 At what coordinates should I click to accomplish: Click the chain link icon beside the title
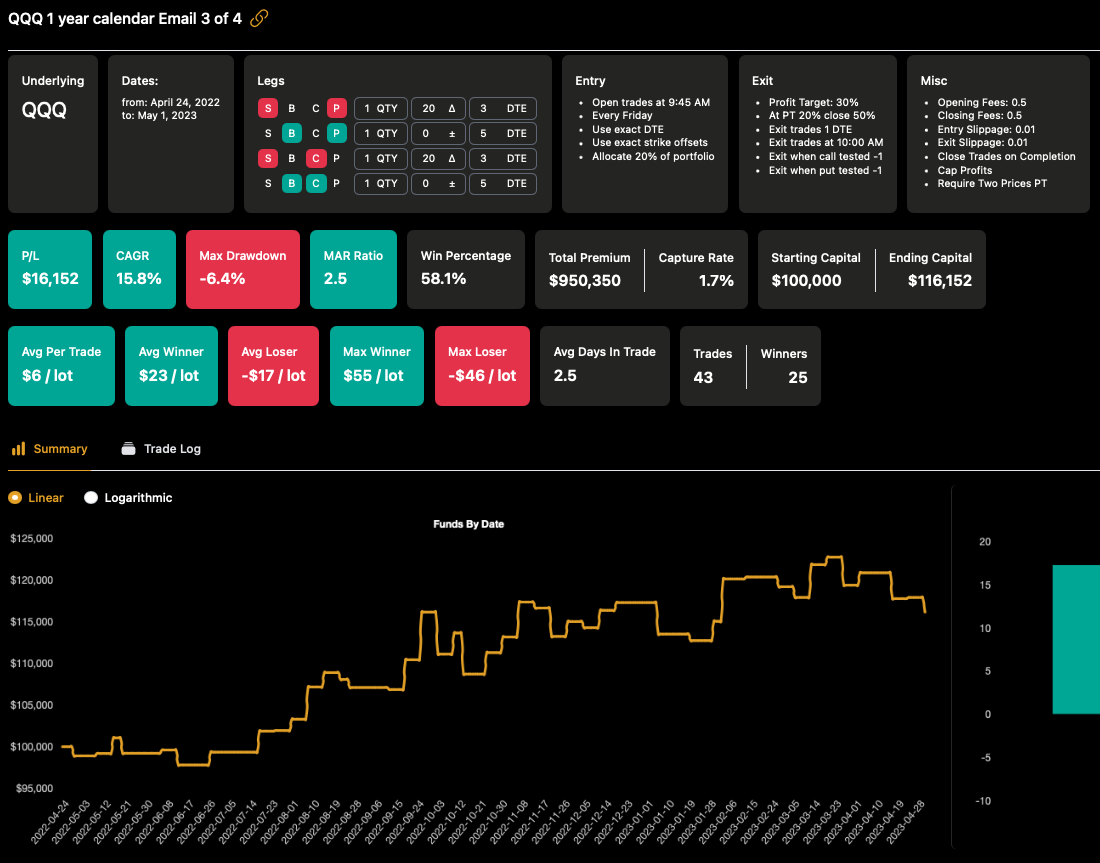259,18
